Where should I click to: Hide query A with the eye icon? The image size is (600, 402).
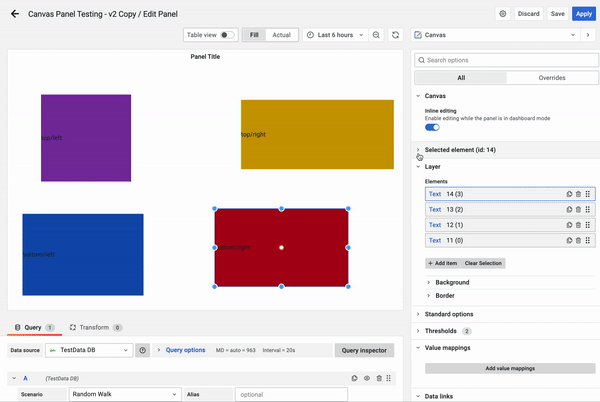coord(367,379)
